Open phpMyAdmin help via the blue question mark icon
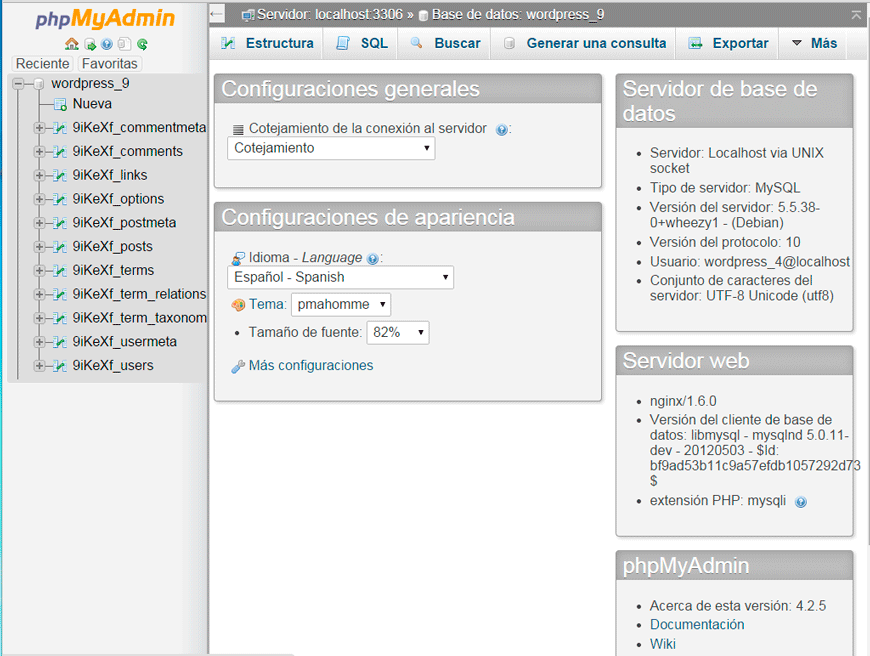Image resolution: width=870 pixels, height=656 pixels. 106,45
